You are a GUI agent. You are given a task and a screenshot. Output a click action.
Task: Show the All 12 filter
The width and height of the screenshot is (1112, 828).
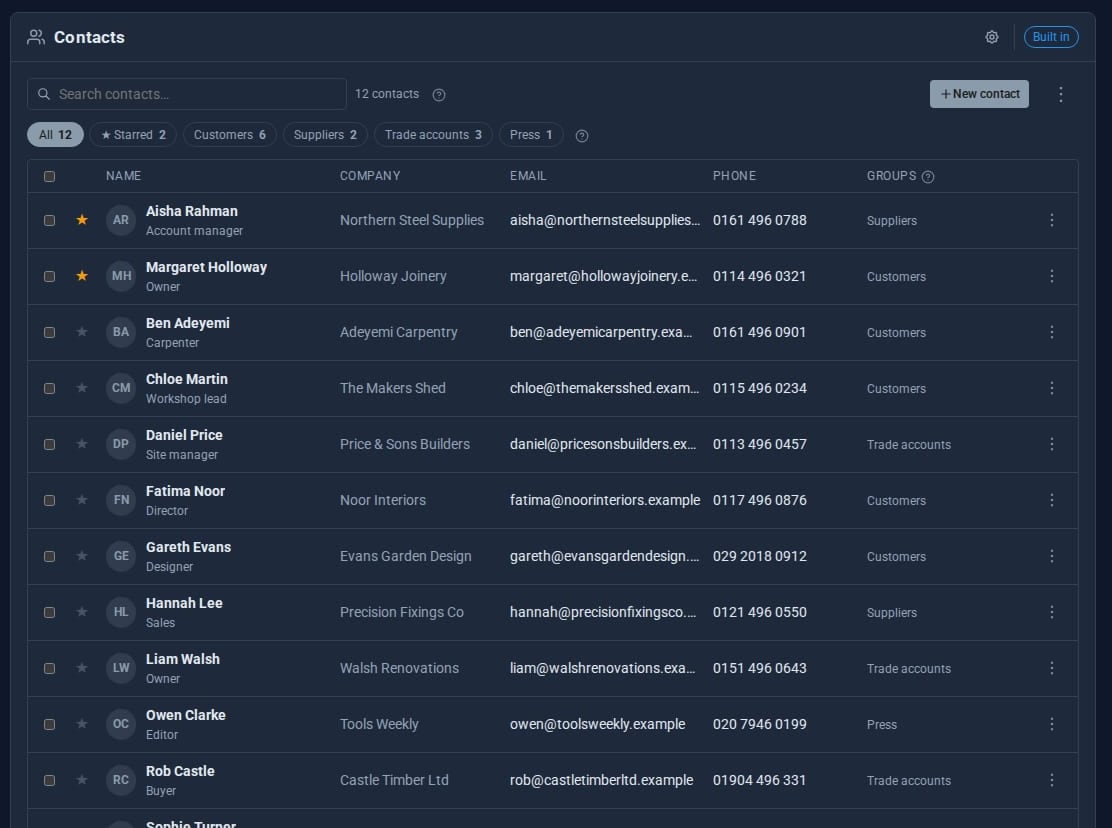[x=55, y=135]
